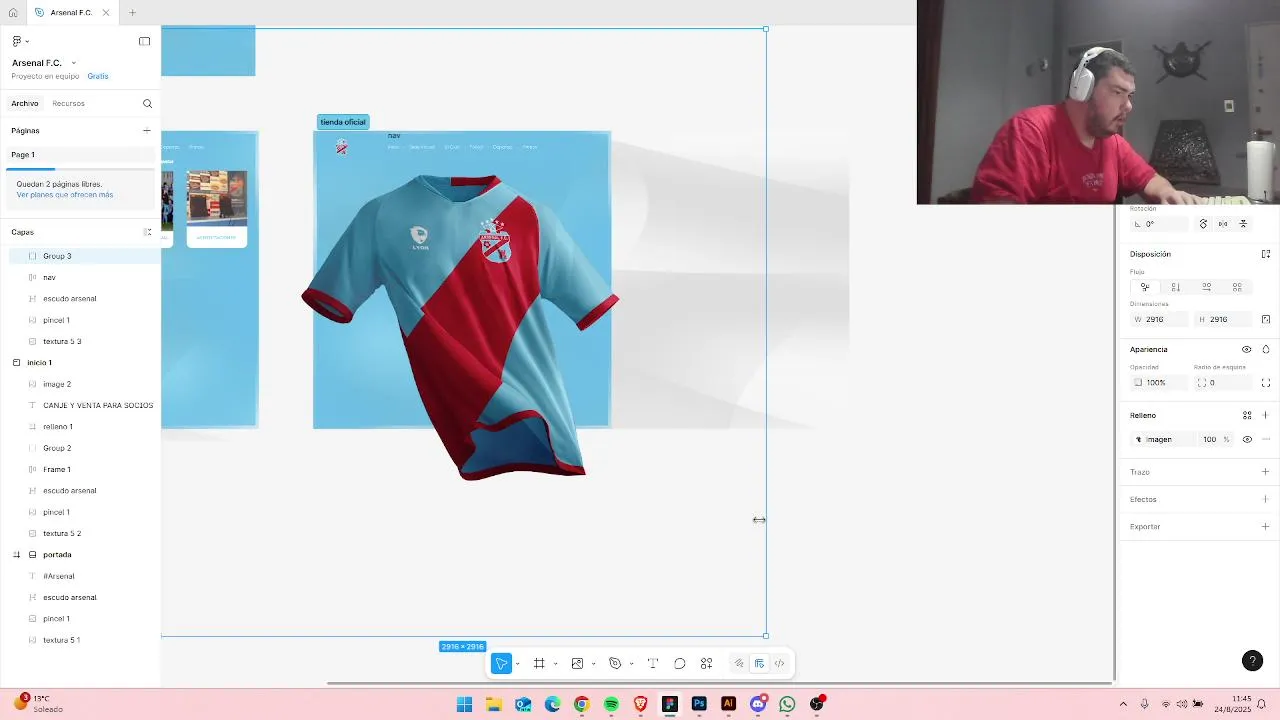Image resolution: width=1280 pixels, height=720 pixels.
Task: Select the Comment bubble tool
Action: point(680,663)
